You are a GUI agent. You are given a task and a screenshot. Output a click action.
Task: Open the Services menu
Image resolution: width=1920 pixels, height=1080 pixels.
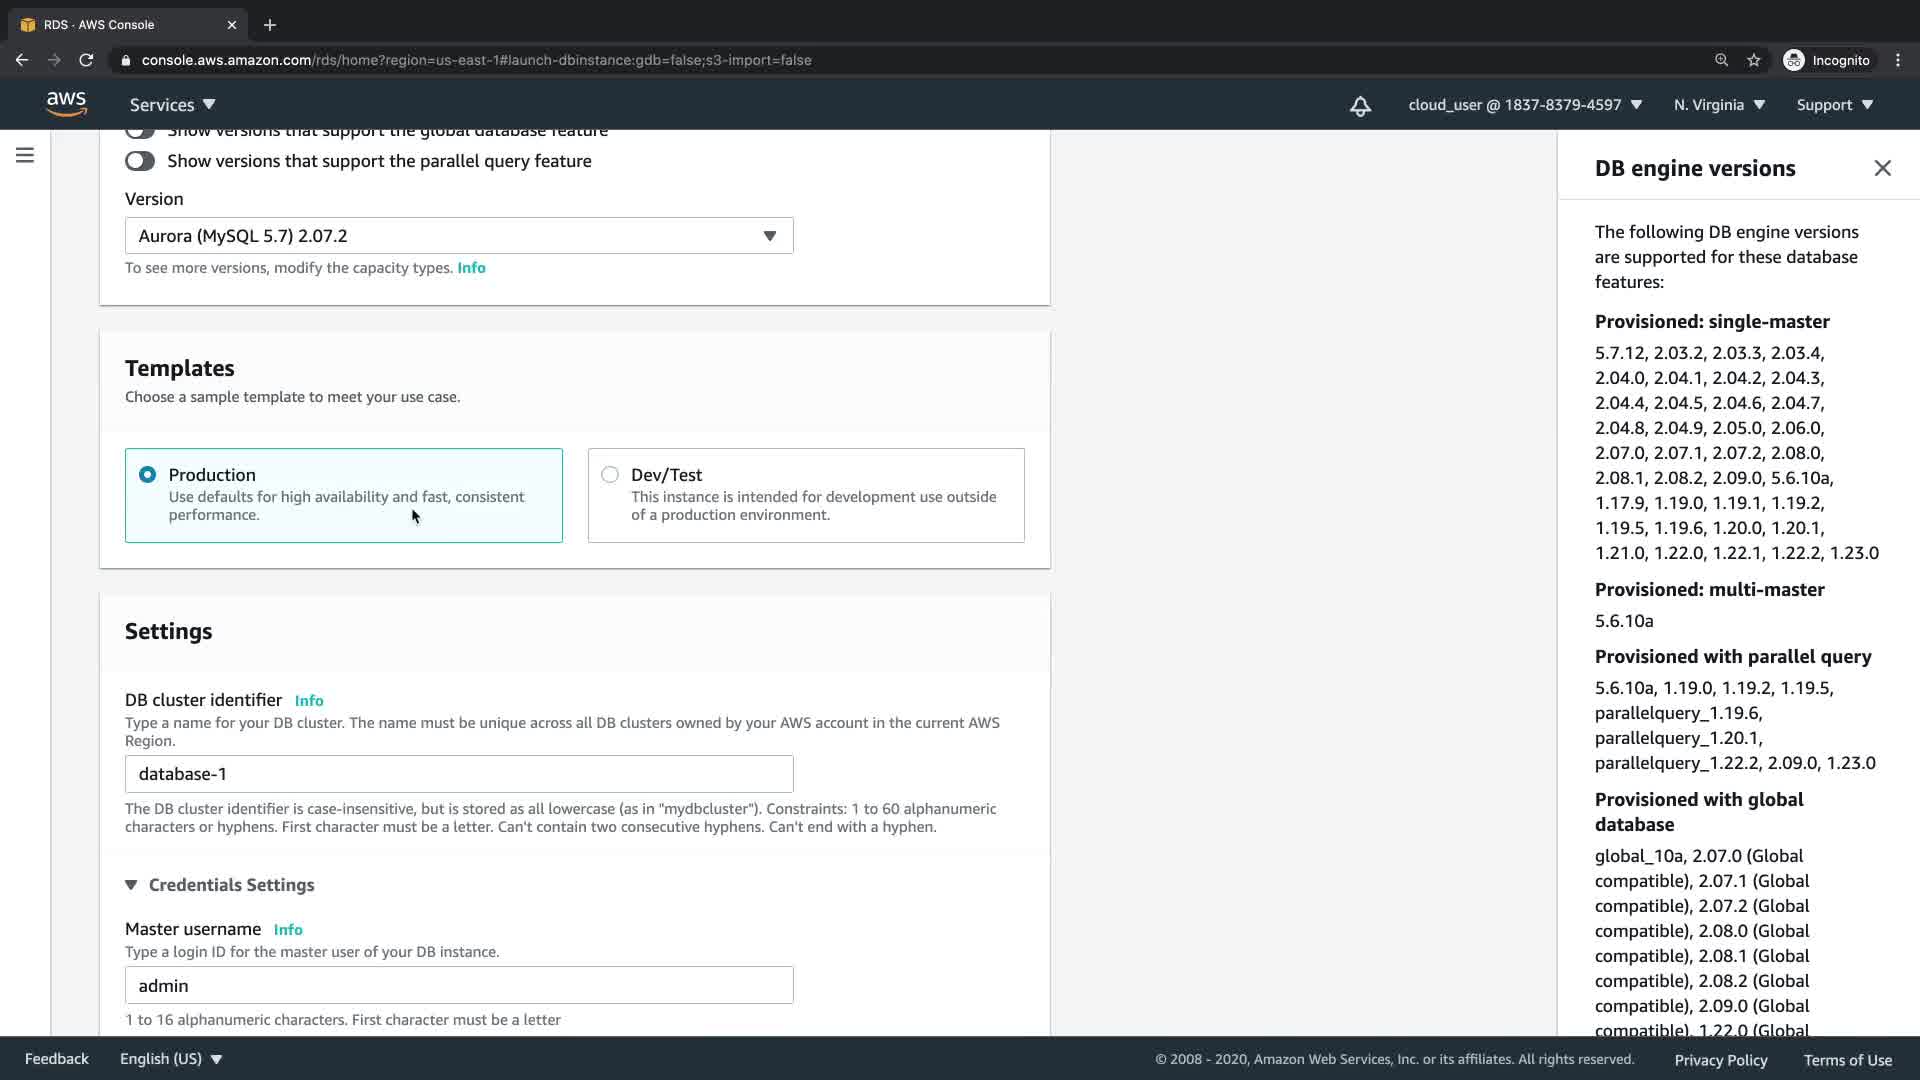point(172,105)
